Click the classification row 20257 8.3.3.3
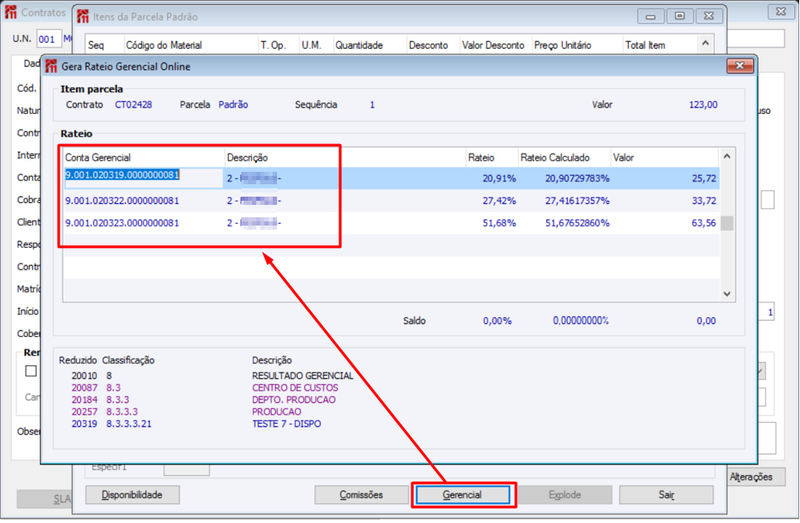Screen dimensions: 800x523 click(186, 412)
